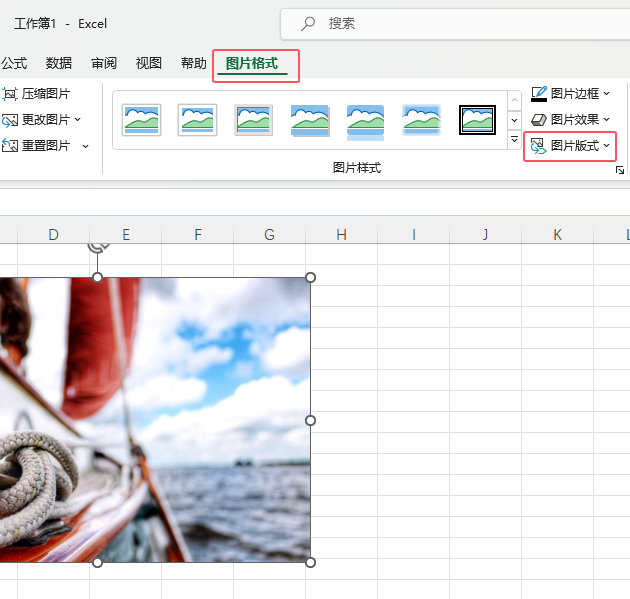Apply the fourth picture style with drop shadow
The image size is (630, 599).
pyautogui.click(x=309, y=121)
